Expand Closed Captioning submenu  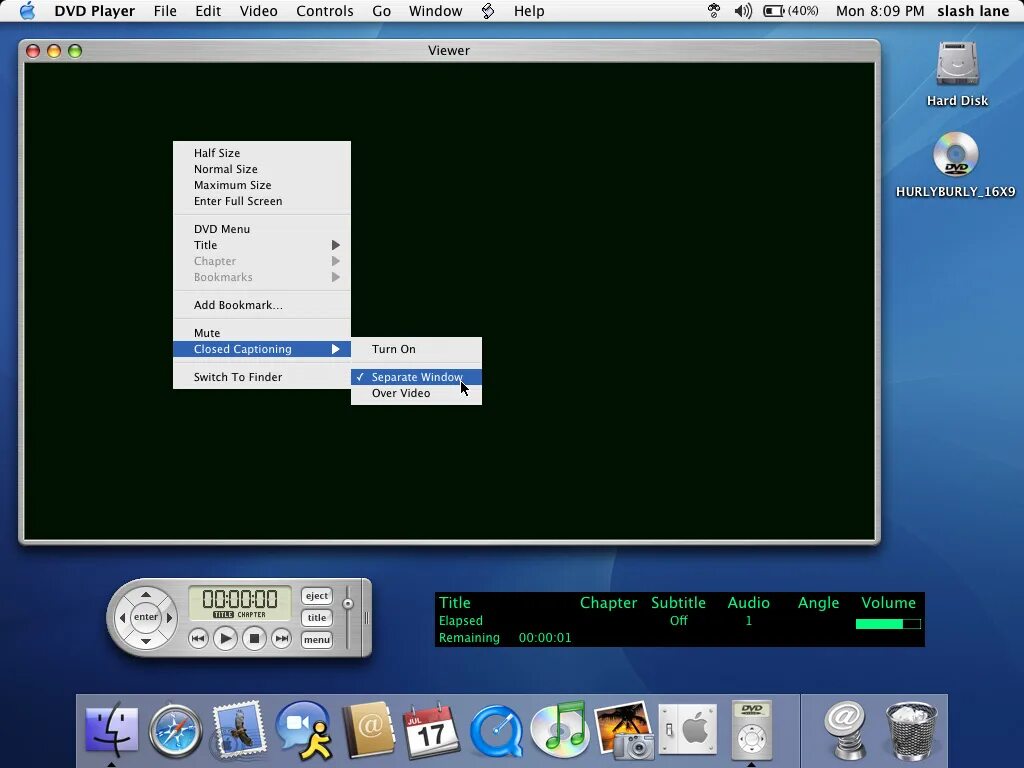[x=262, y=349]
